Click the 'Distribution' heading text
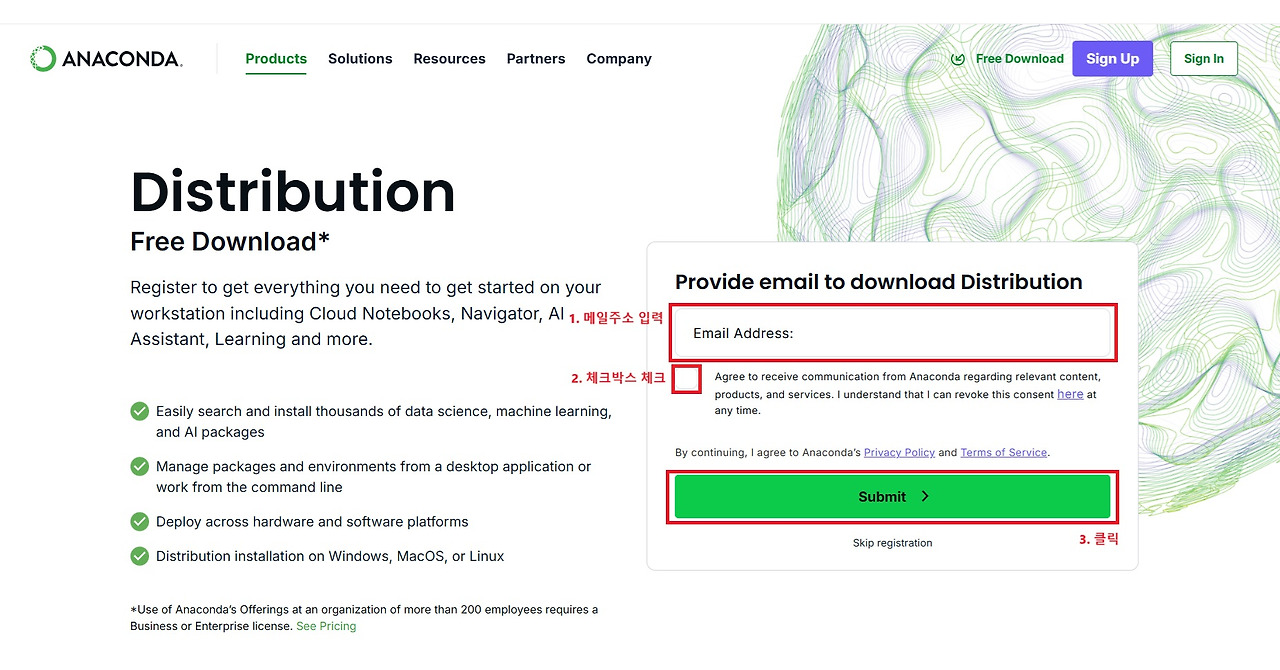The image size is (1280, 670). [x=293, y=192]
